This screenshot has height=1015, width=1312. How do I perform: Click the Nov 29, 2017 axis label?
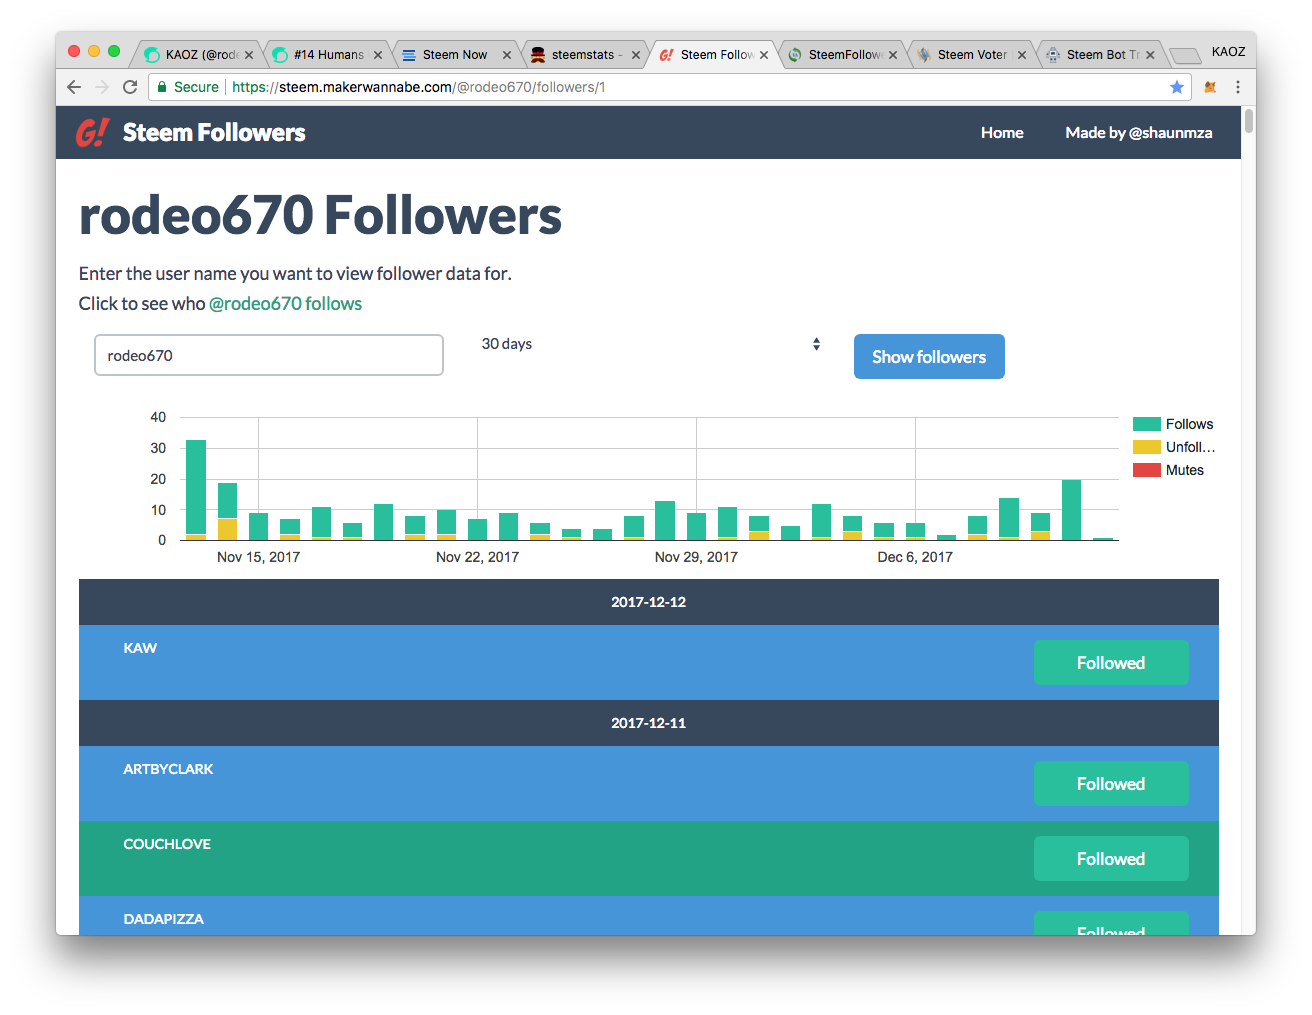tap(696, 557)
